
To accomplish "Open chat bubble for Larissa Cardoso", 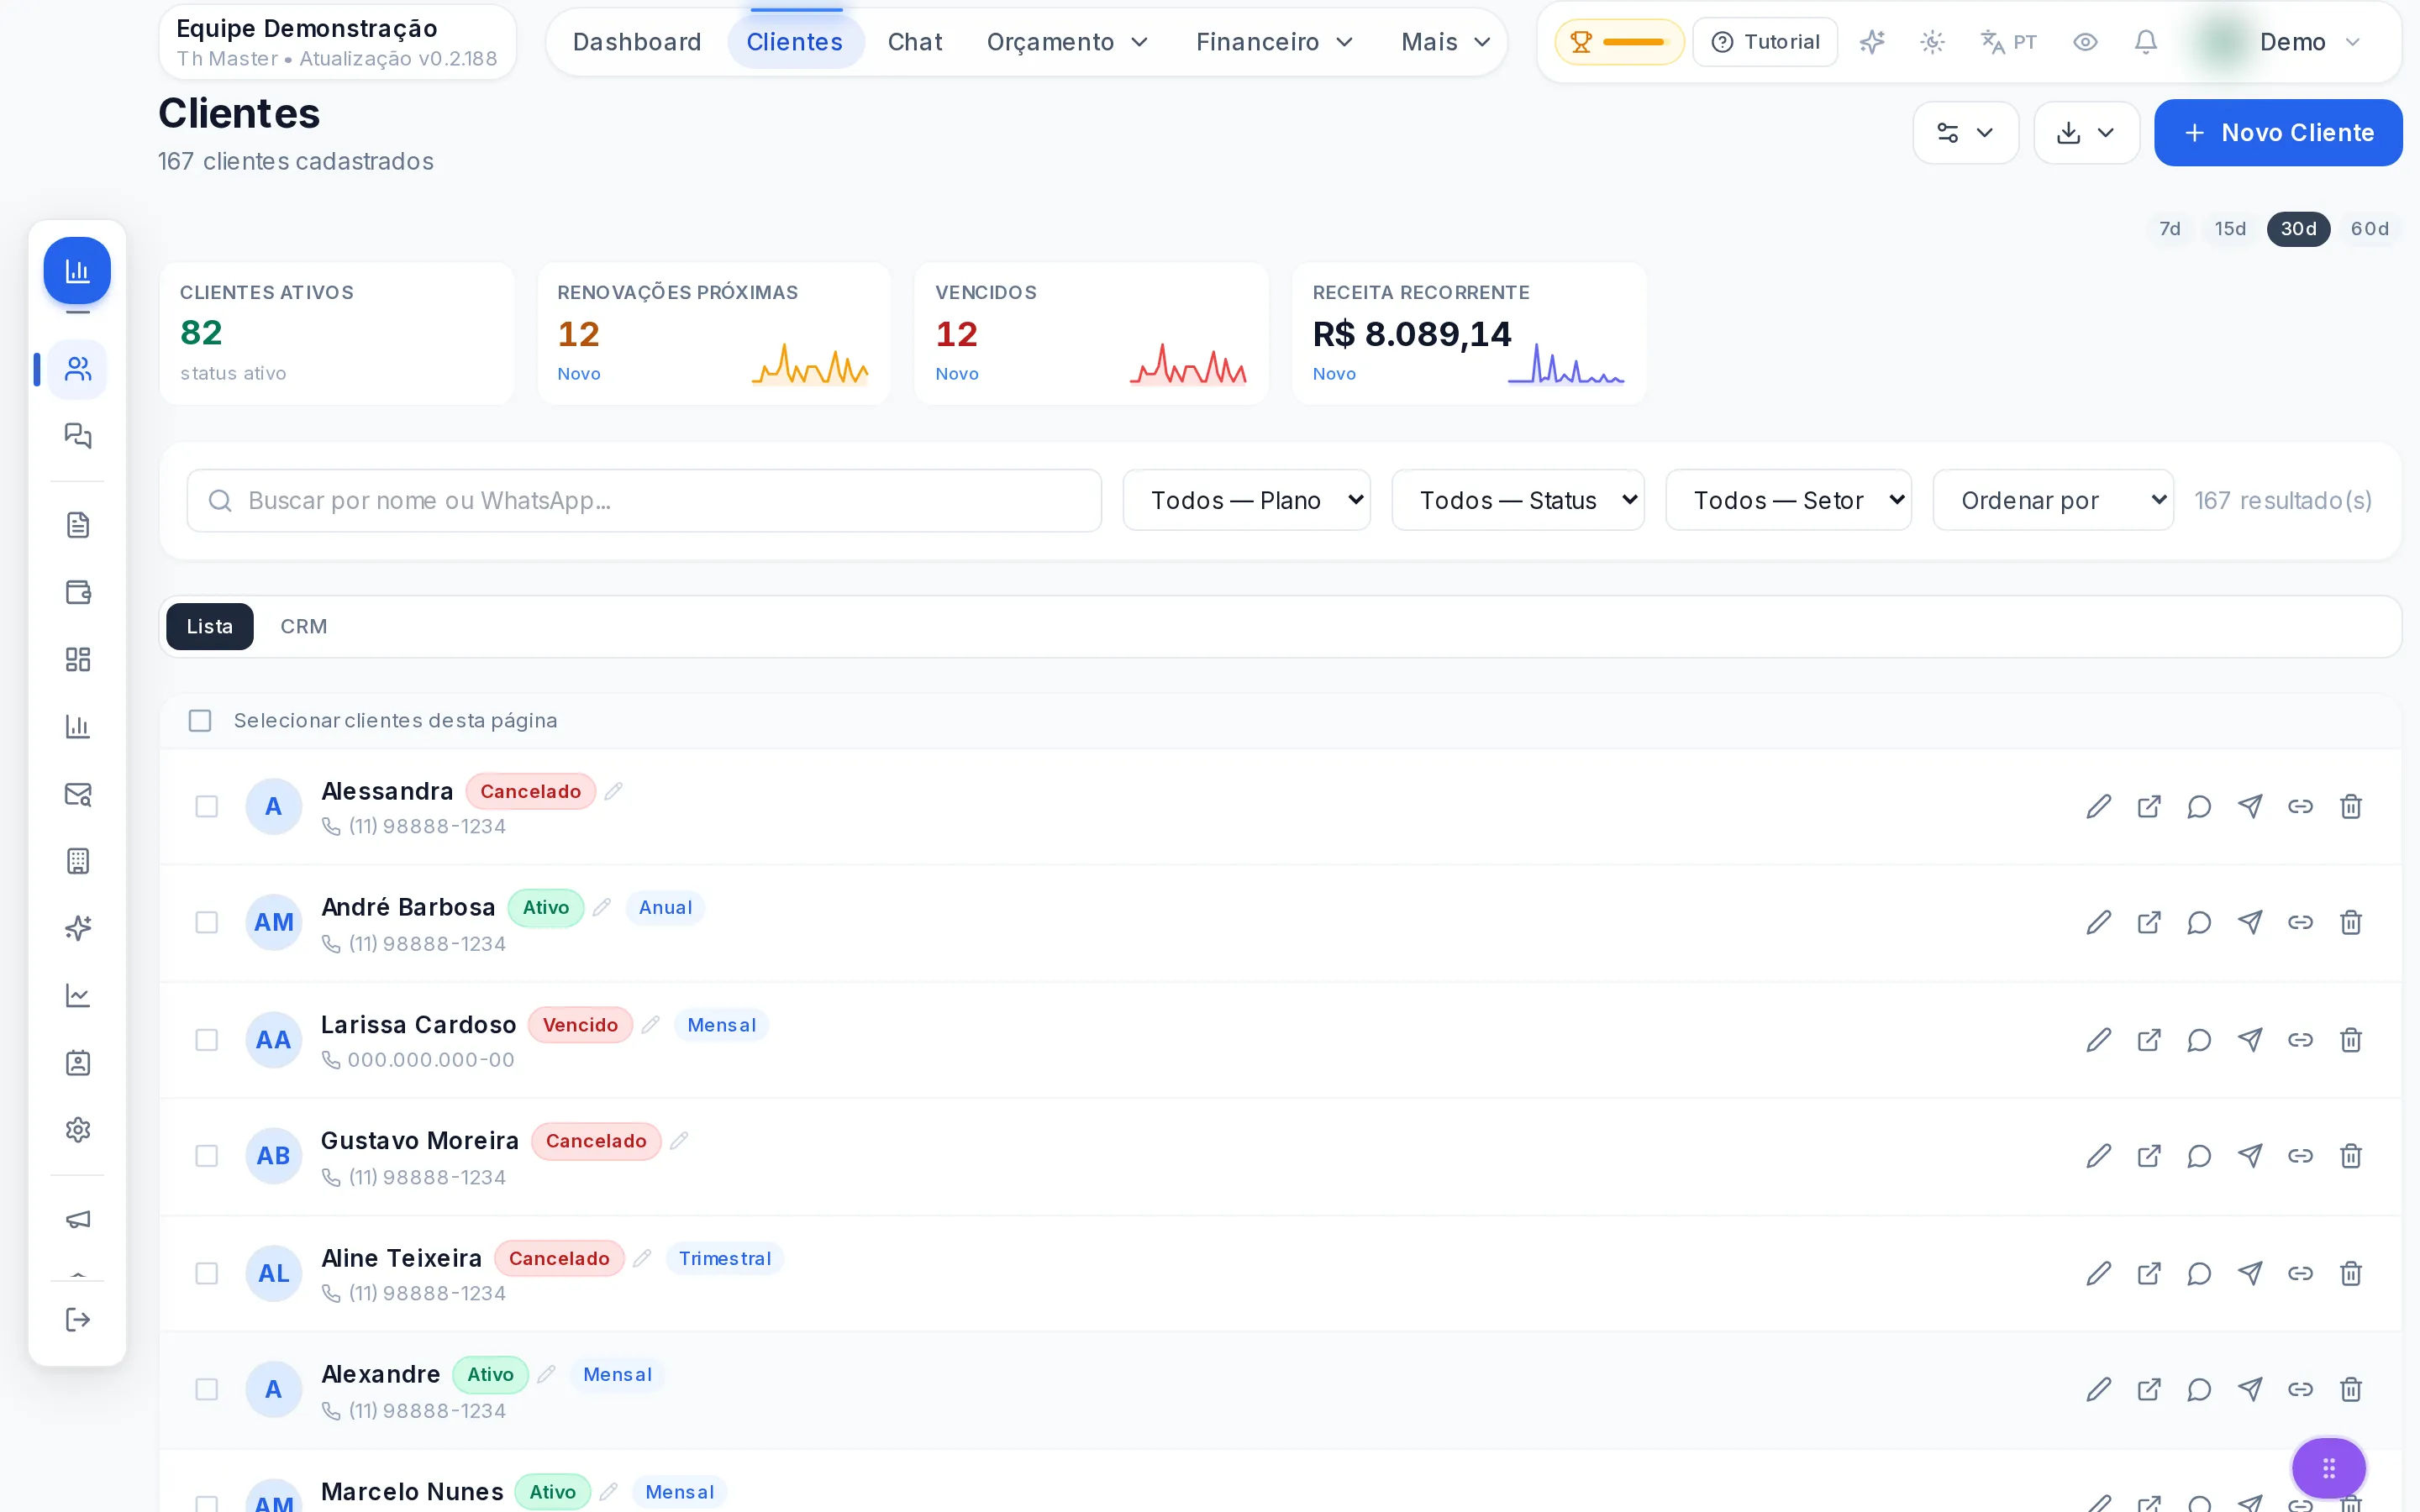I will click(2199, 1040).
